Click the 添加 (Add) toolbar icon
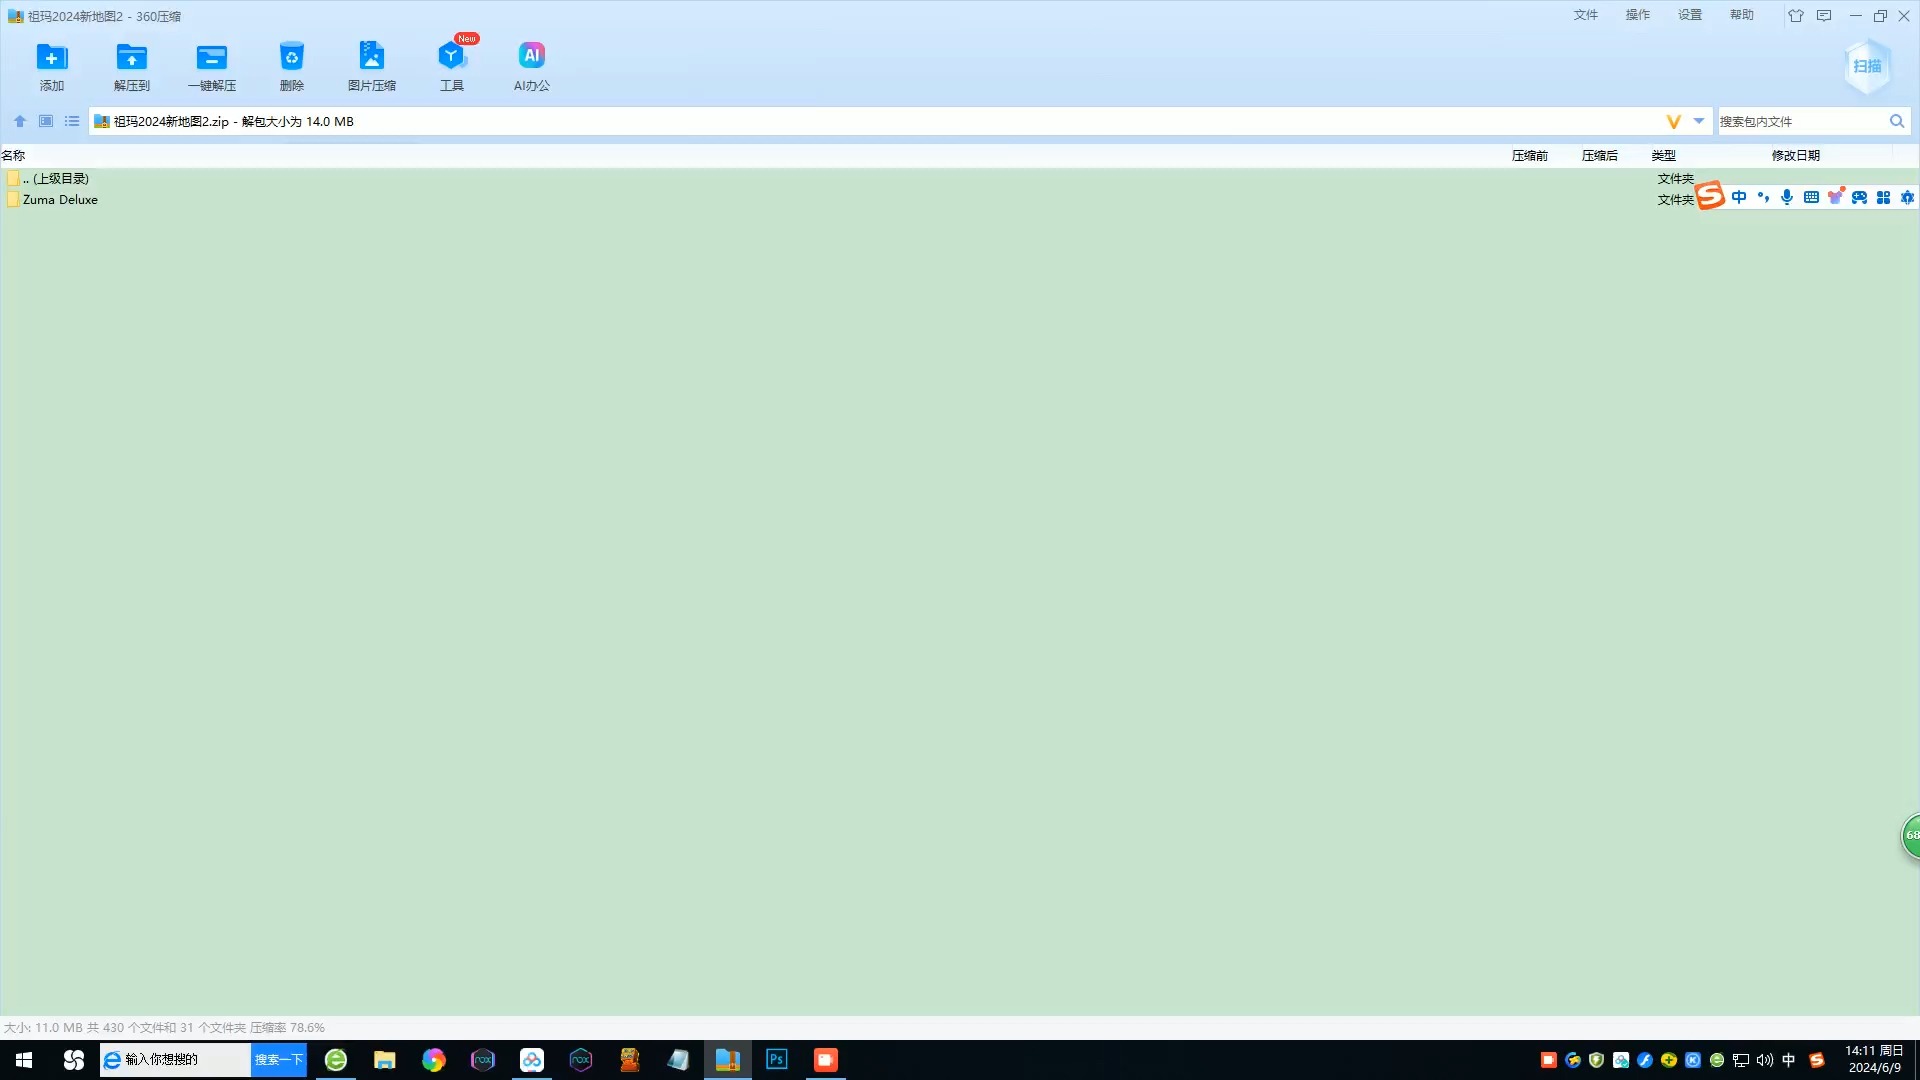1920x1080 pixels. [52, 66]
